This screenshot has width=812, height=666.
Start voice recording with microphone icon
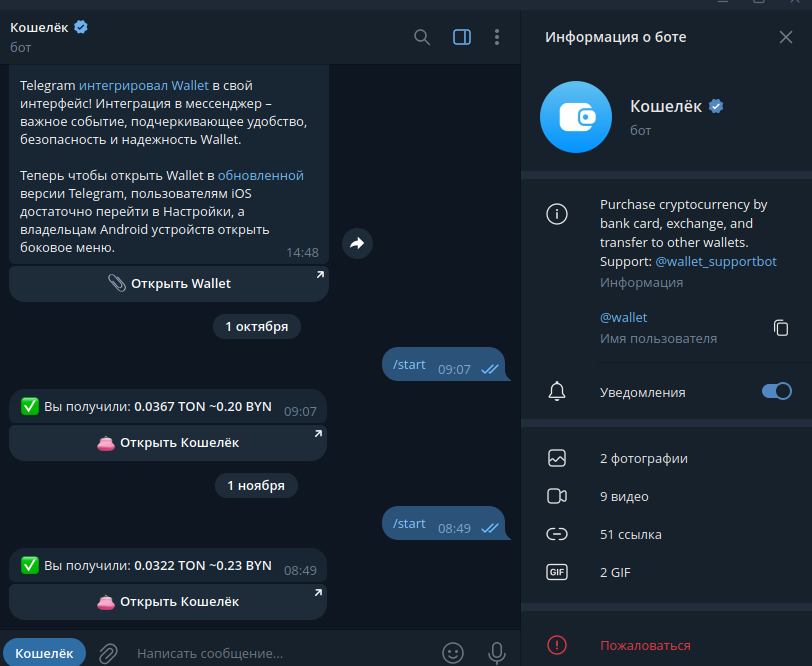coord(497,653)
